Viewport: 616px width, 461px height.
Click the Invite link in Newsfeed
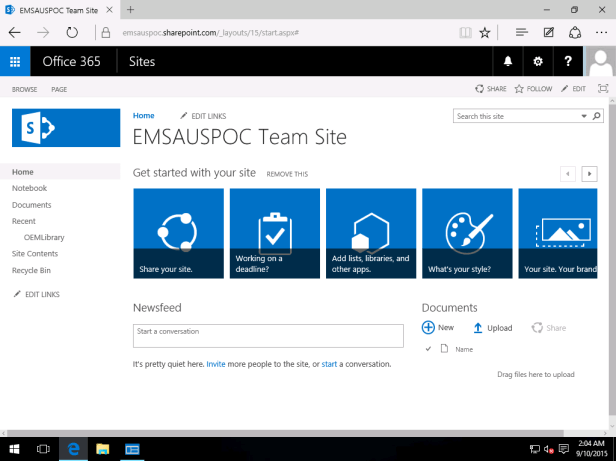click(x=216, y=364)
